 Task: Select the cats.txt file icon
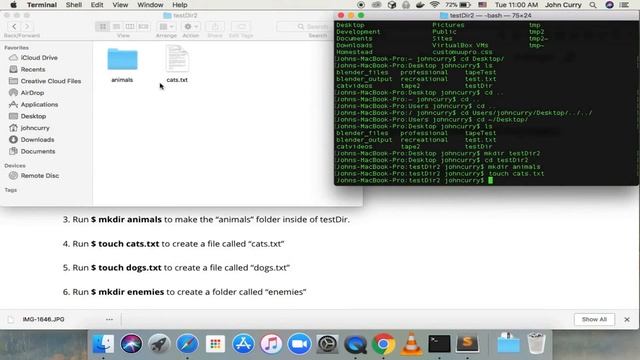(x=177, y=59)
